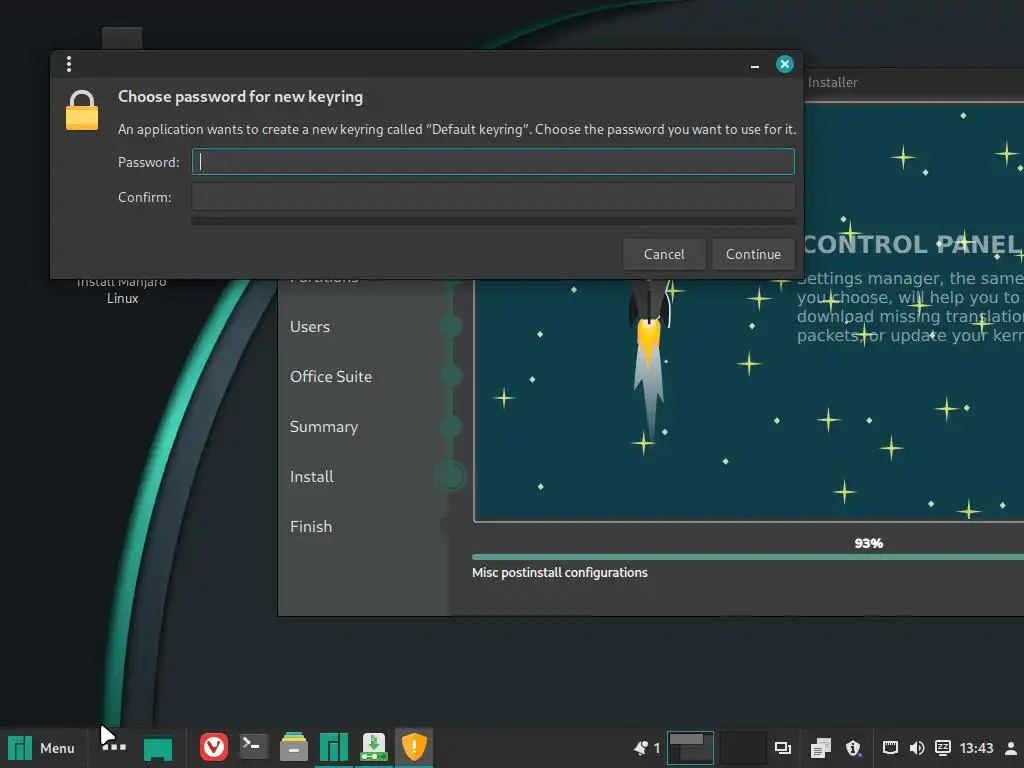Click the Cancel button in keyring dialog
This screenshot has height=768, width=1024.
(664, 254)
